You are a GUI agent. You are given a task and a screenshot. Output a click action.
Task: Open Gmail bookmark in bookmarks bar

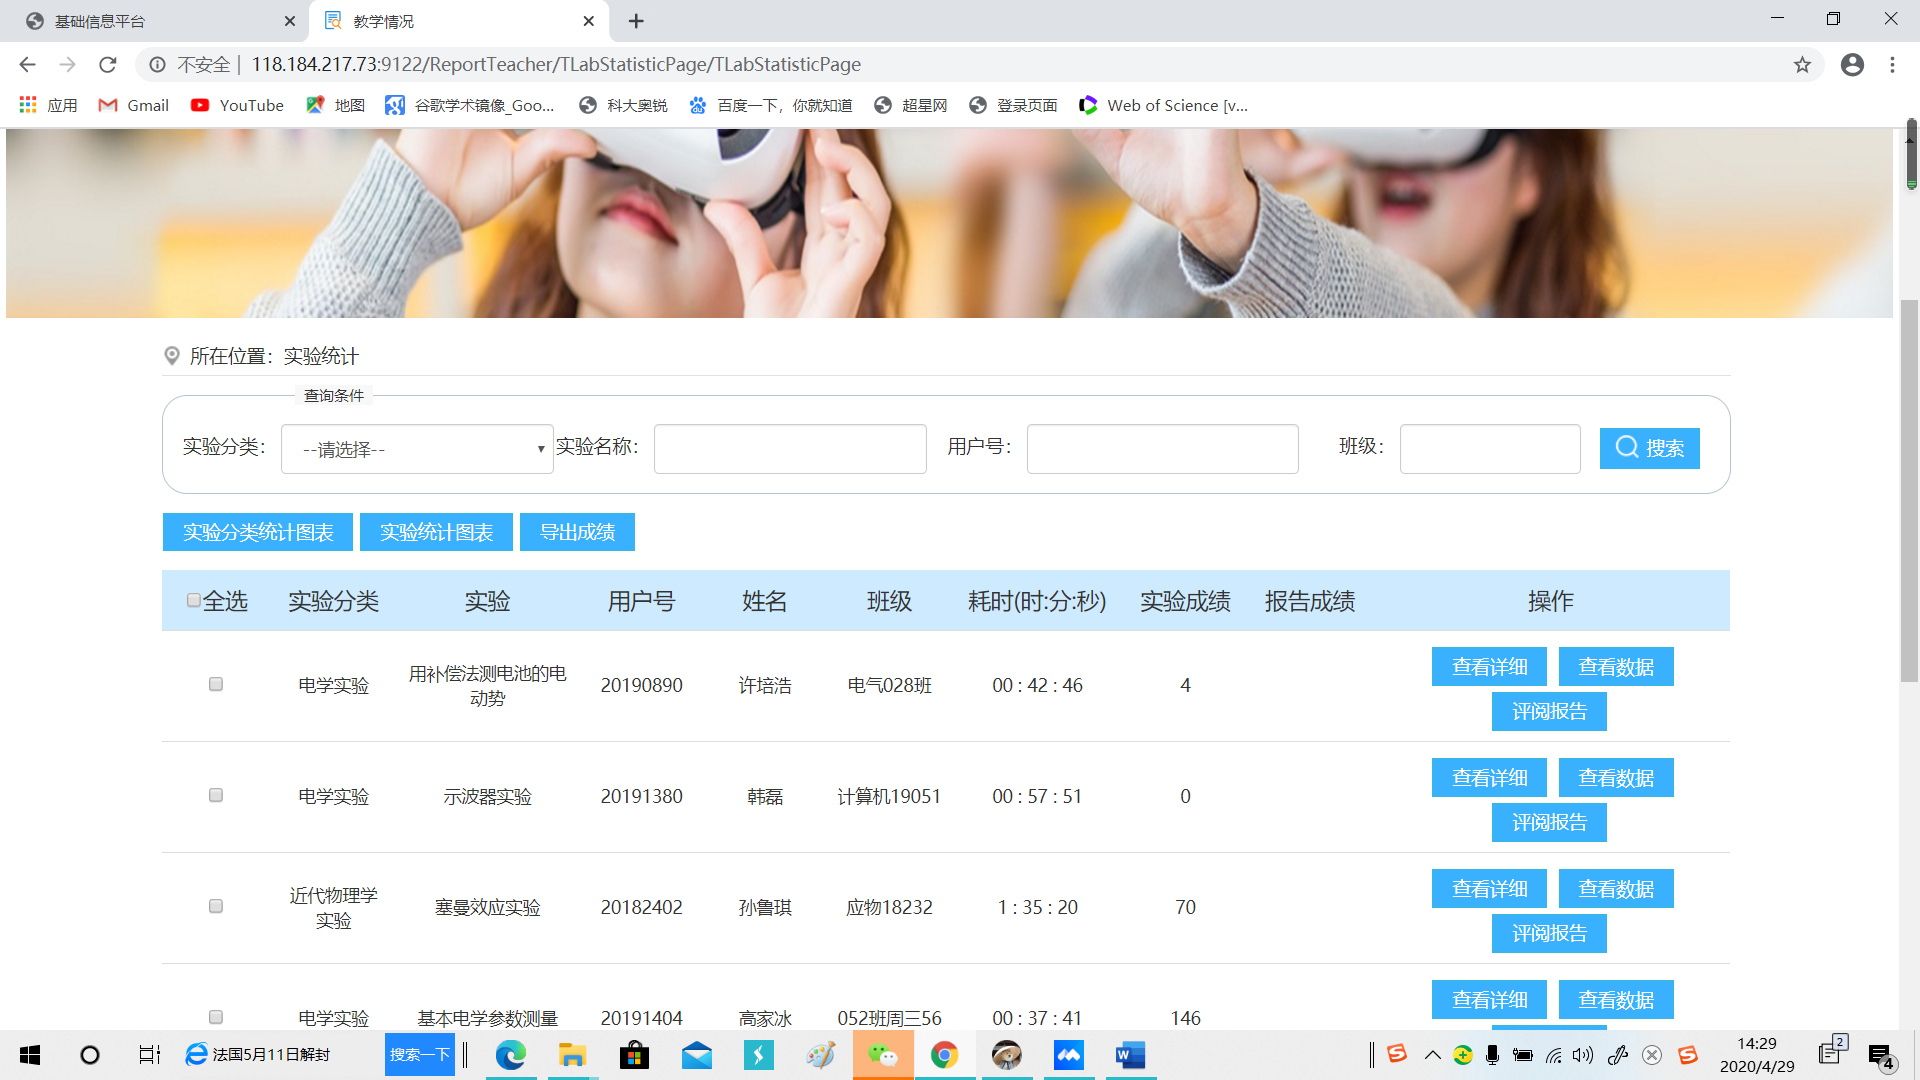134,105
